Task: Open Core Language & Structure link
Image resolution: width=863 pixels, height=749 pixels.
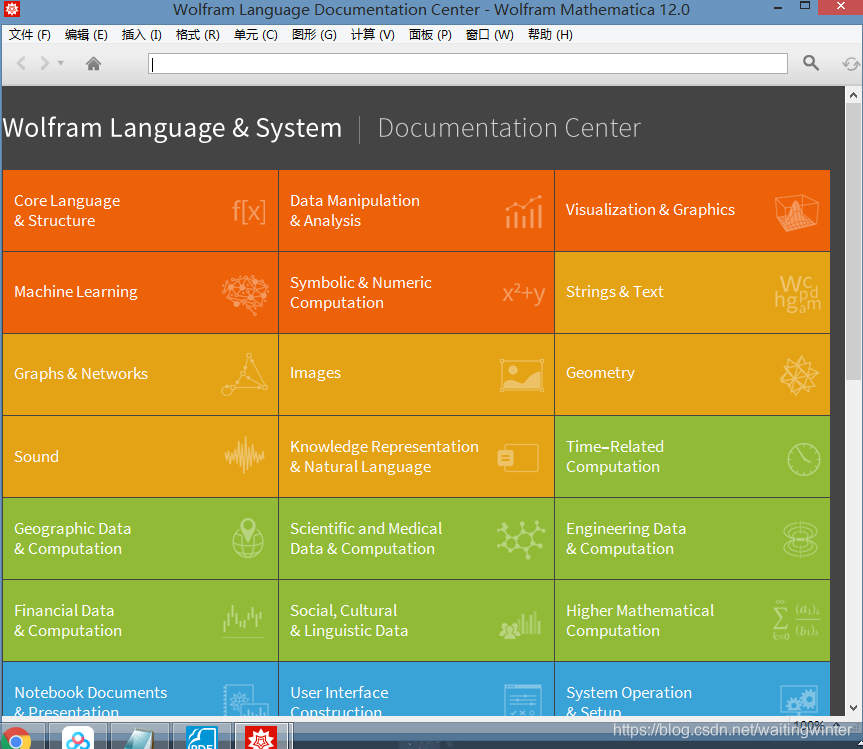Action: click(x=67, y=211)
